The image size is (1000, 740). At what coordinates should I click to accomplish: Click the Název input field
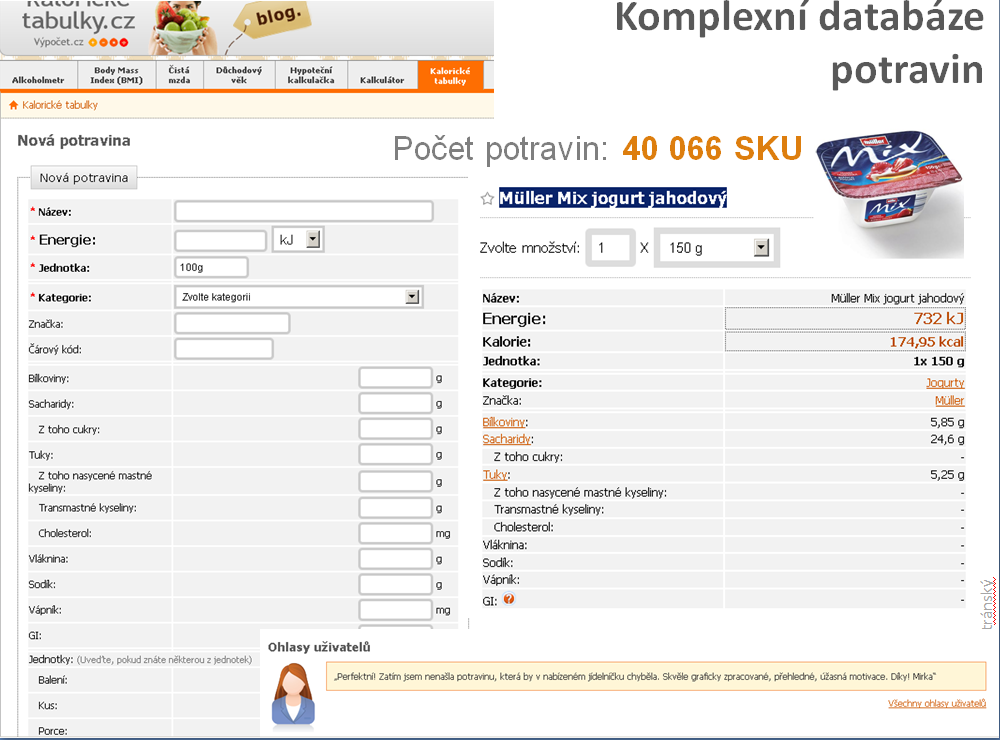(x=304, y=211)
